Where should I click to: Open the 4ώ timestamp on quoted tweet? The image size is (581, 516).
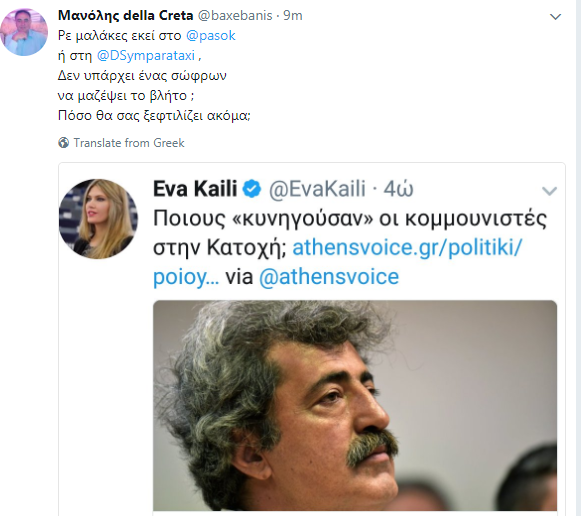click(x=398, y=189)
